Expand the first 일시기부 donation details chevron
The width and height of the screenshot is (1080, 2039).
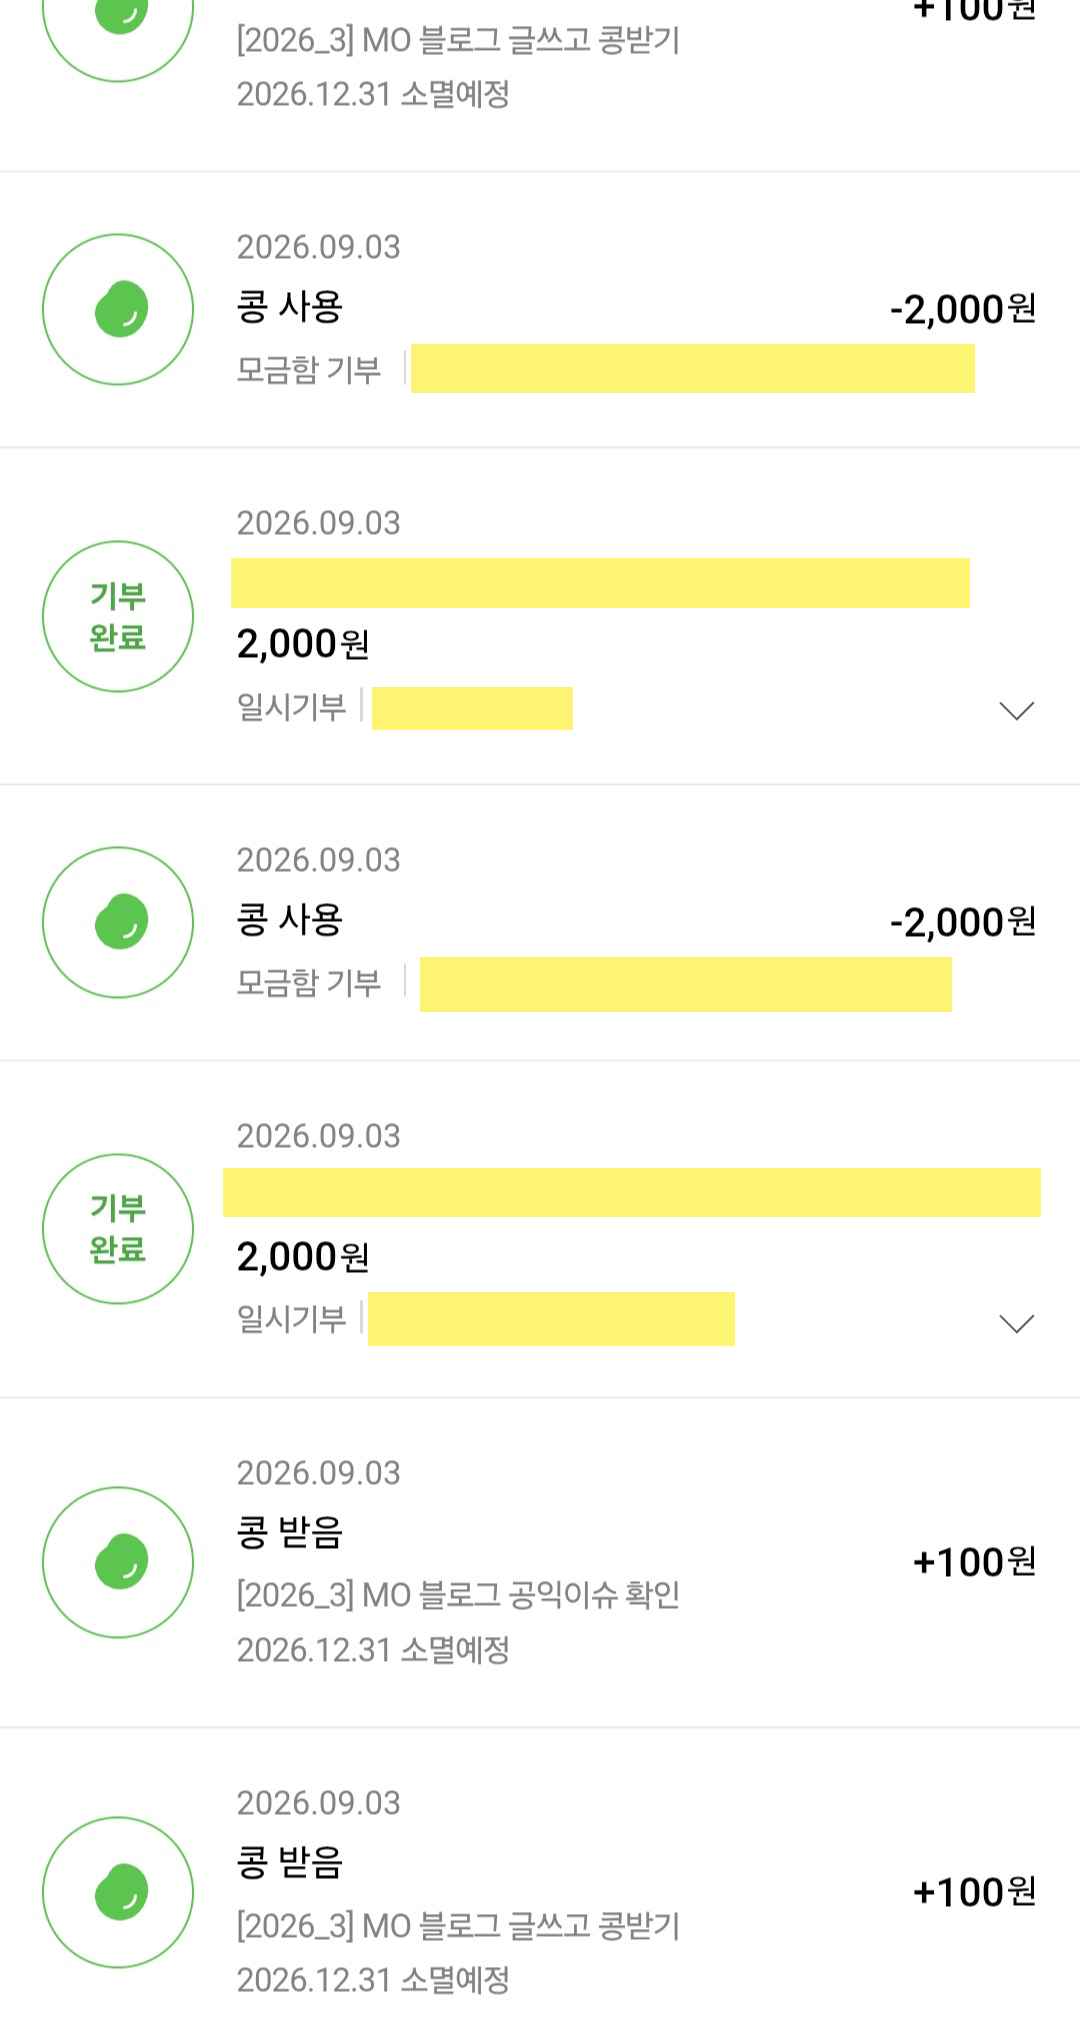coord(1016,711)
